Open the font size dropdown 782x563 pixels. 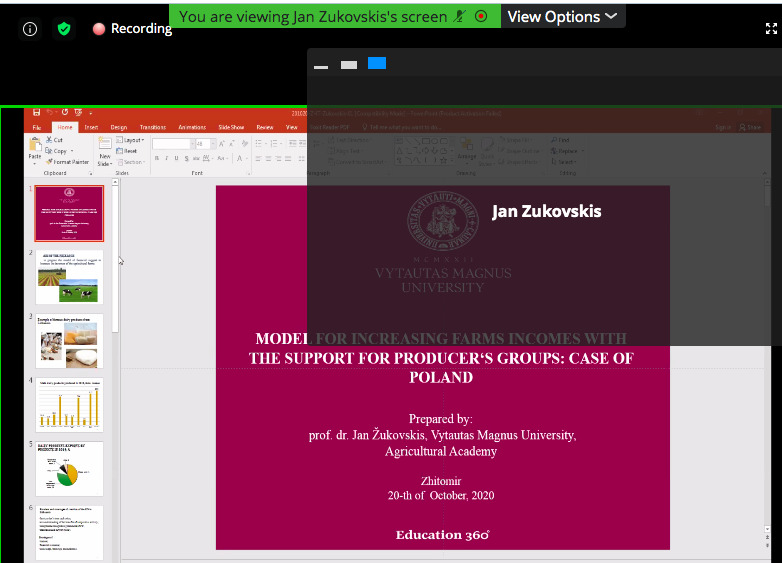(213, 144)
